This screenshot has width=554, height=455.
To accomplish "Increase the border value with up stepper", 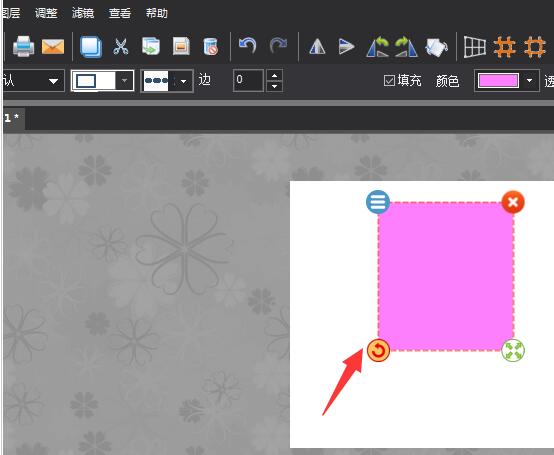I will pos(275,75).
